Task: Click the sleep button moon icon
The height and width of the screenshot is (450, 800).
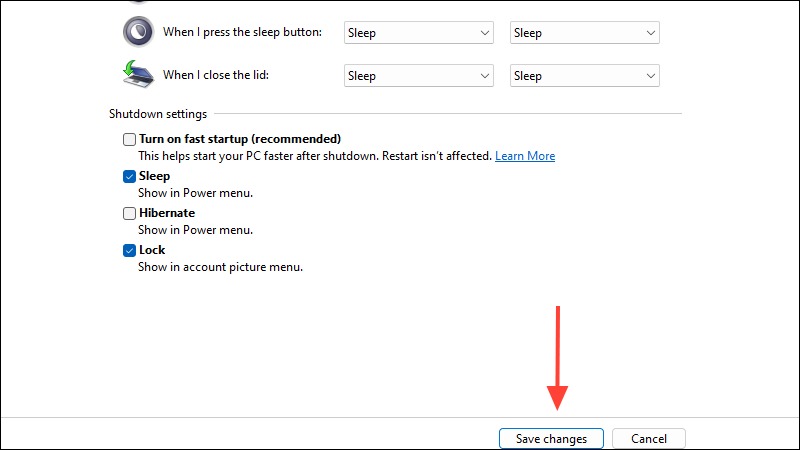Action: 138,32
